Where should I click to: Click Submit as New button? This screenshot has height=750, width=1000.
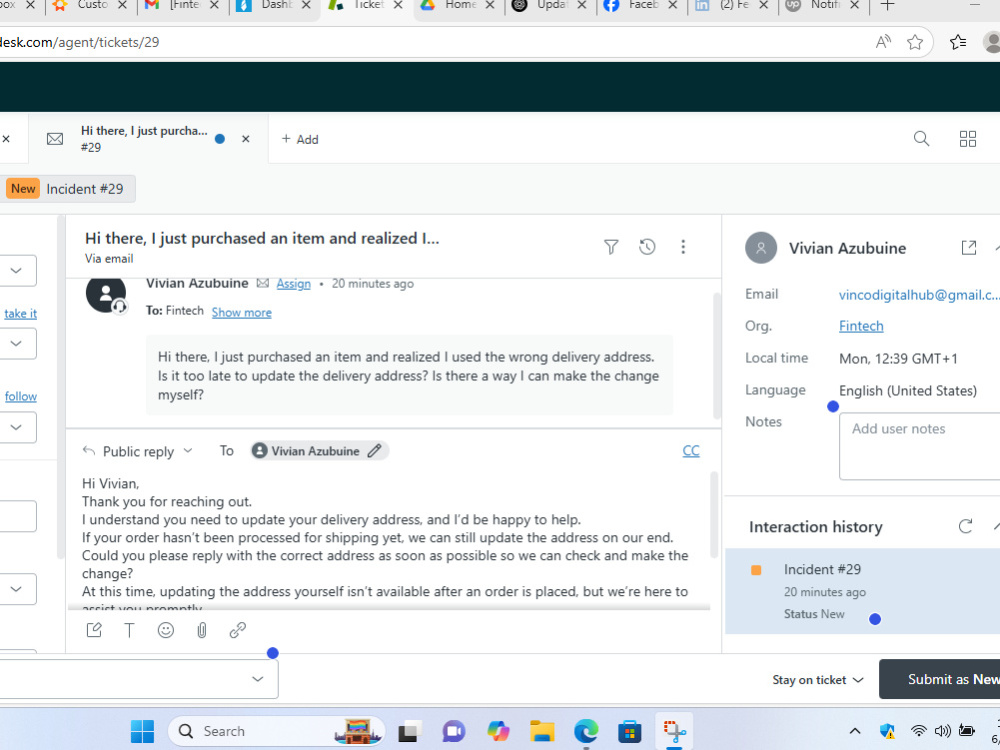click(939, 679)
